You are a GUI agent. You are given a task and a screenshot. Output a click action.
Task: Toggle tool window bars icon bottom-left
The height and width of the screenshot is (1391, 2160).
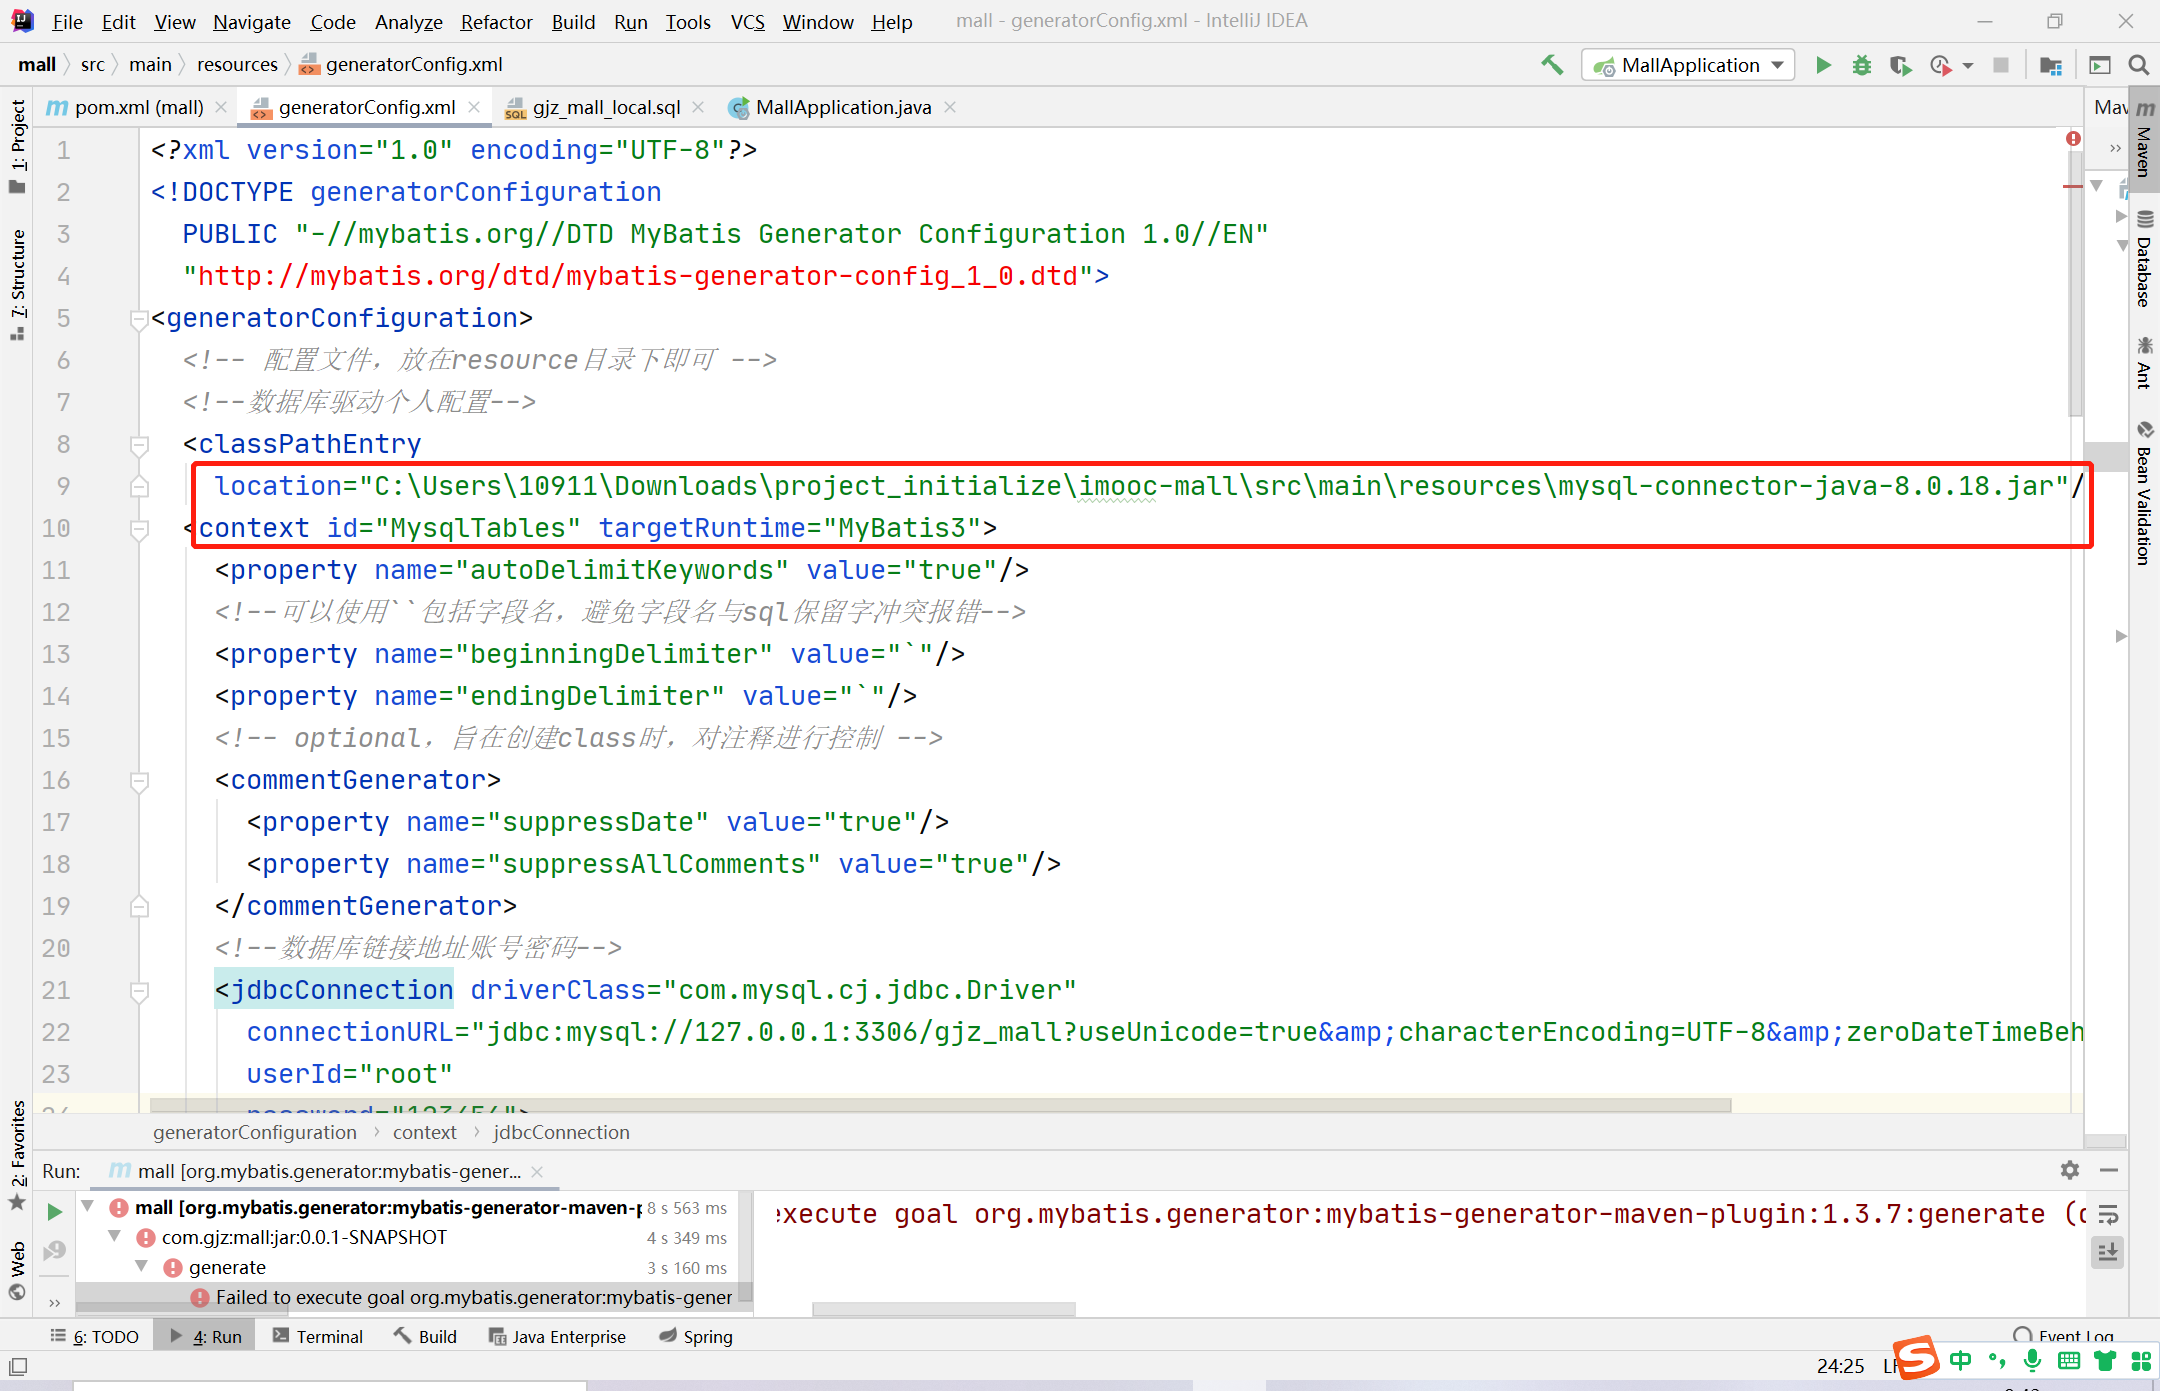[x=18, y=1366]
